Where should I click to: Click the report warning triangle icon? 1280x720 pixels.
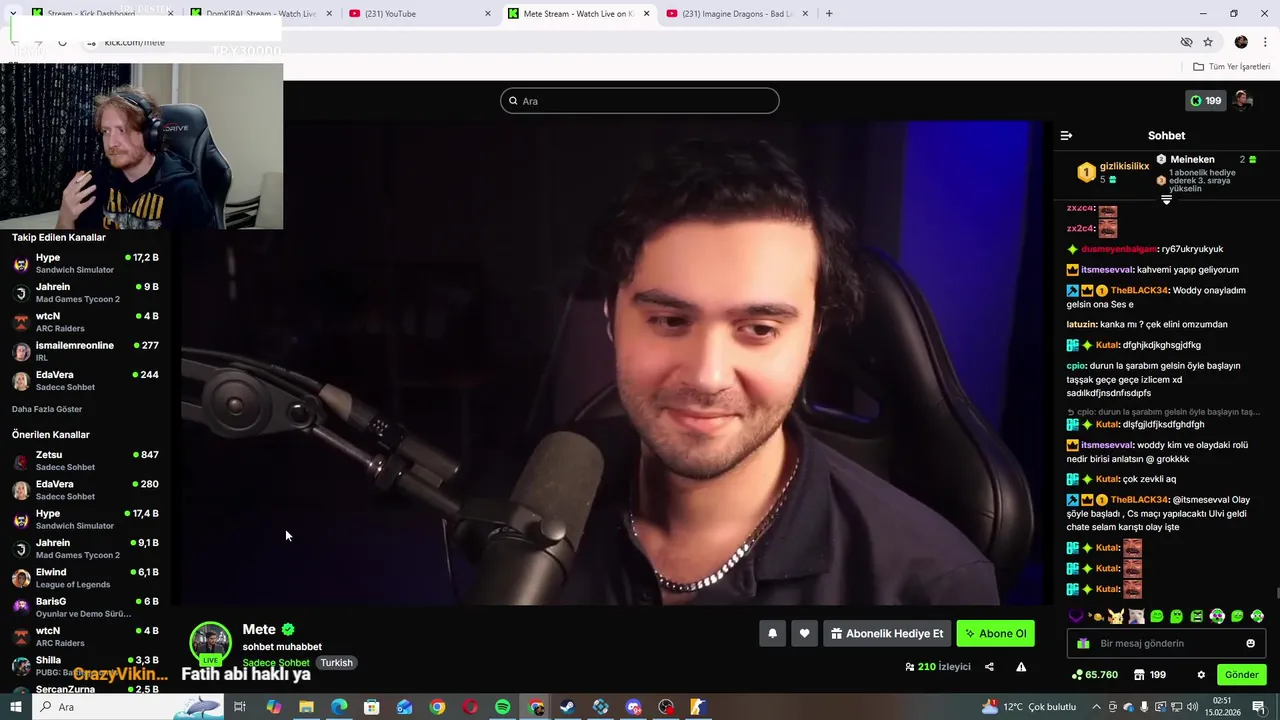click(x=1021, y=667)
